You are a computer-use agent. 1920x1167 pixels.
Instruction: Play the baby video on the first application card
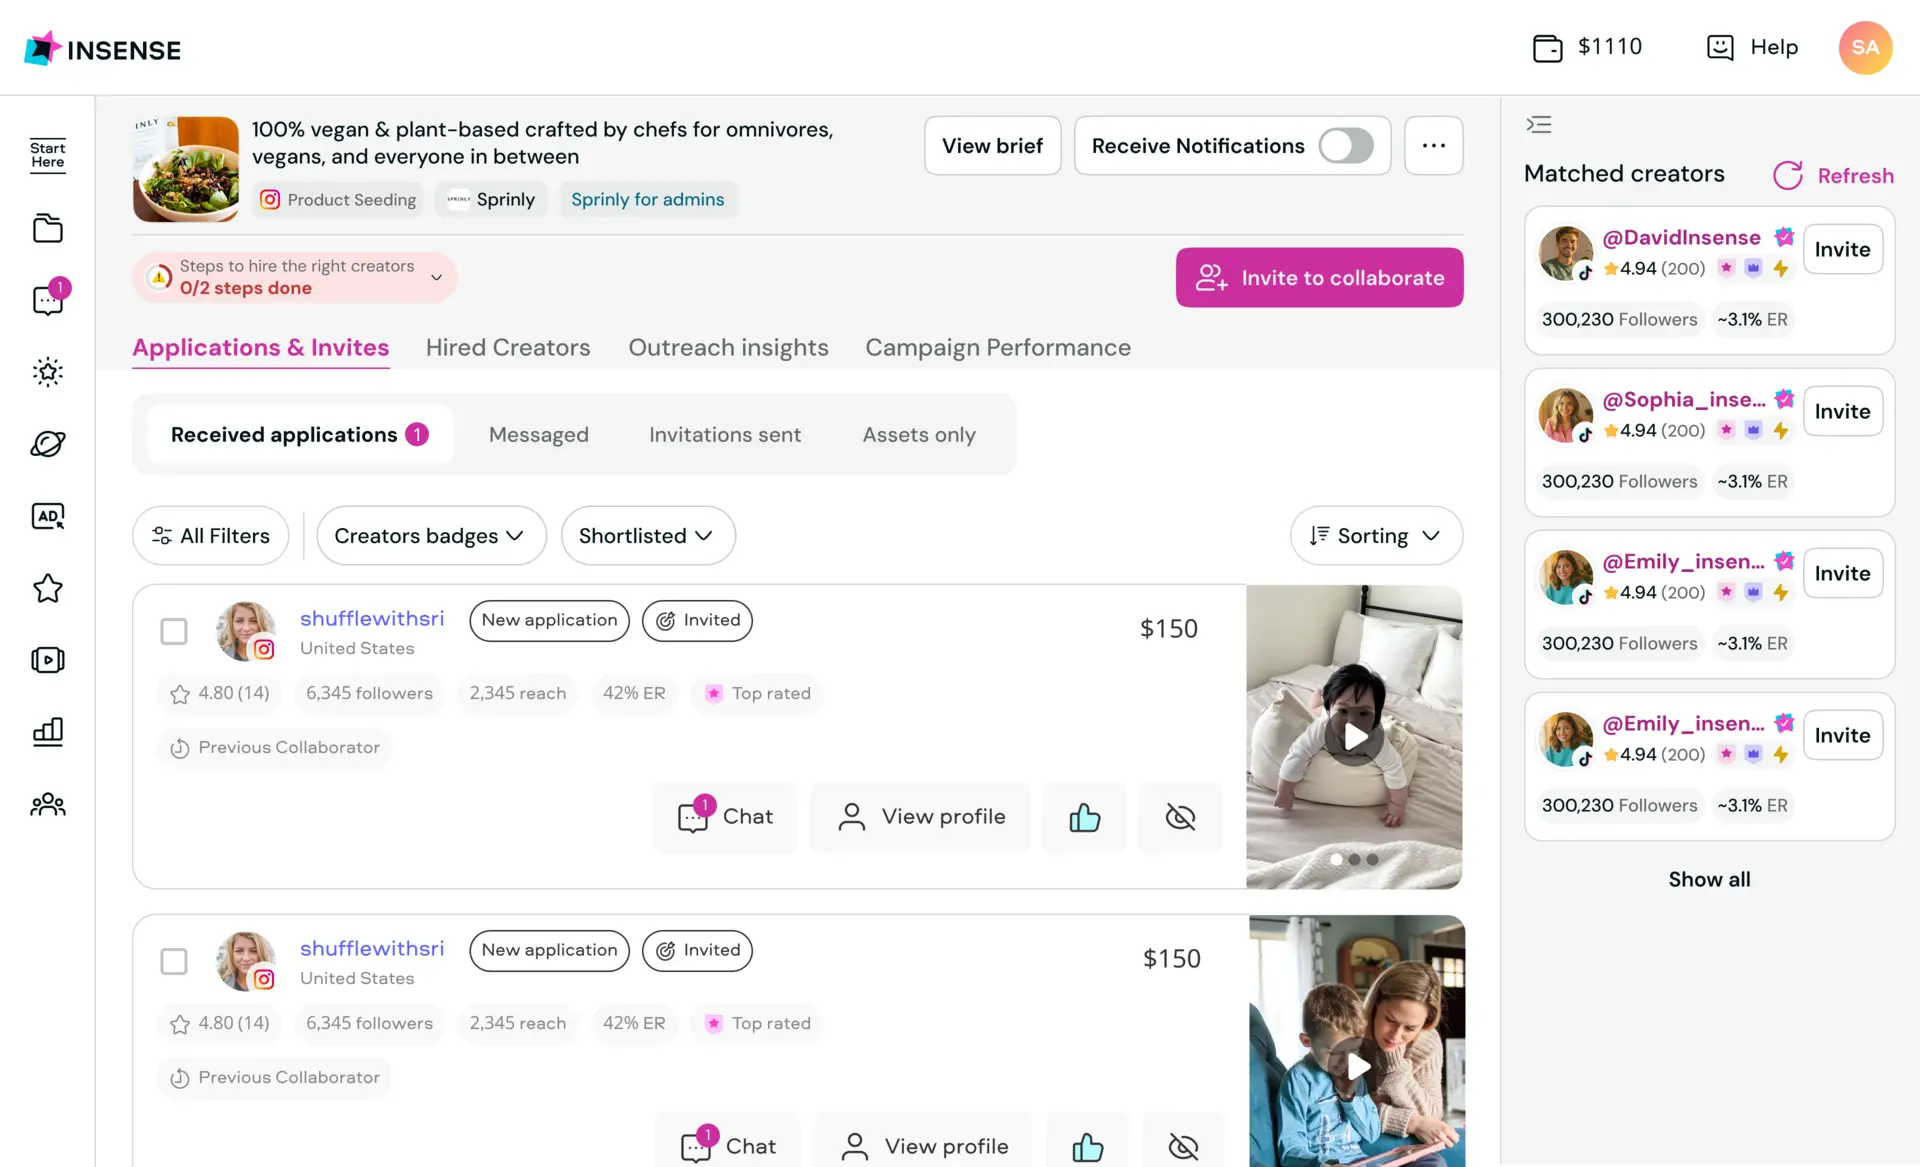coord(1355,737)
